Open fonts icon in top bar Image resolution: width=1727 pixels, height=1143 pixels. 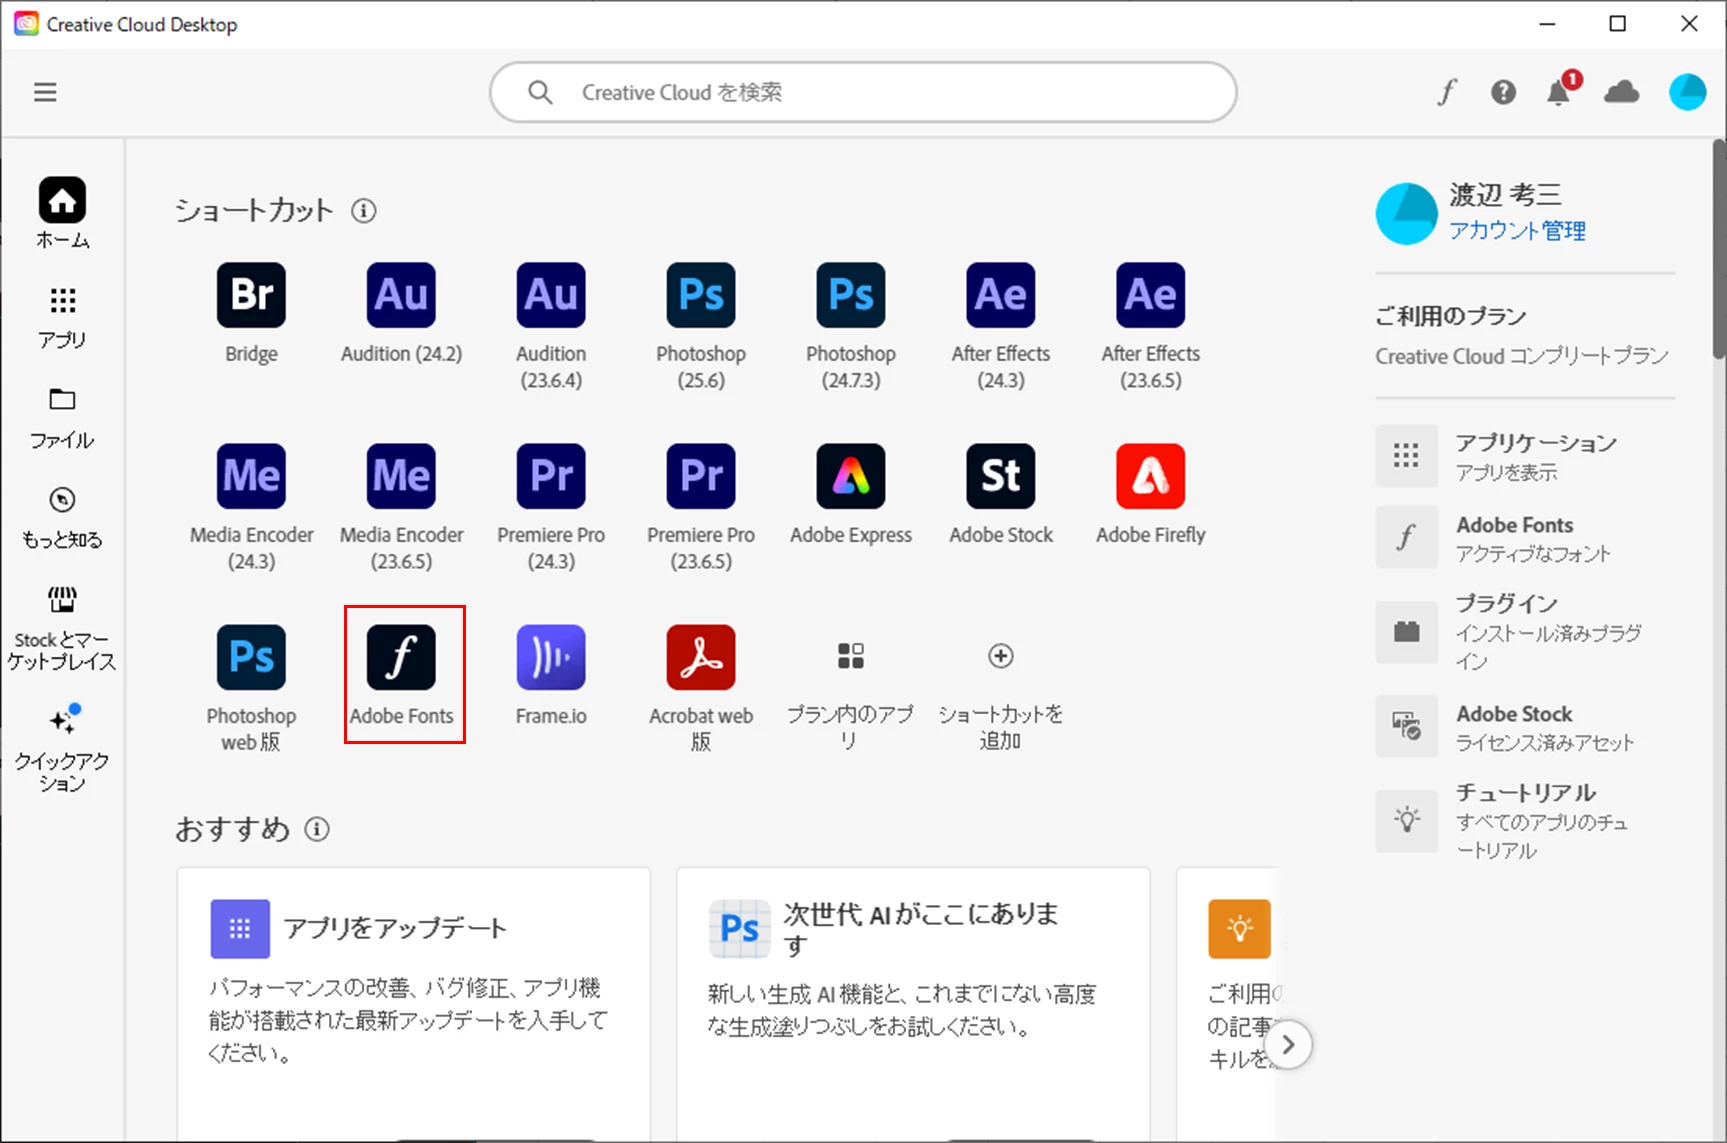[x=1446, y=92]
